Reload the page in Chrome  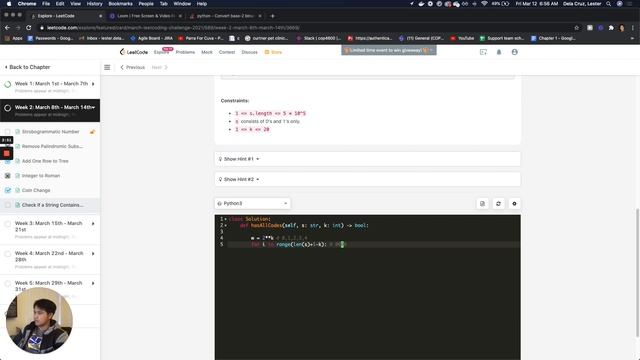click(29, 28)
